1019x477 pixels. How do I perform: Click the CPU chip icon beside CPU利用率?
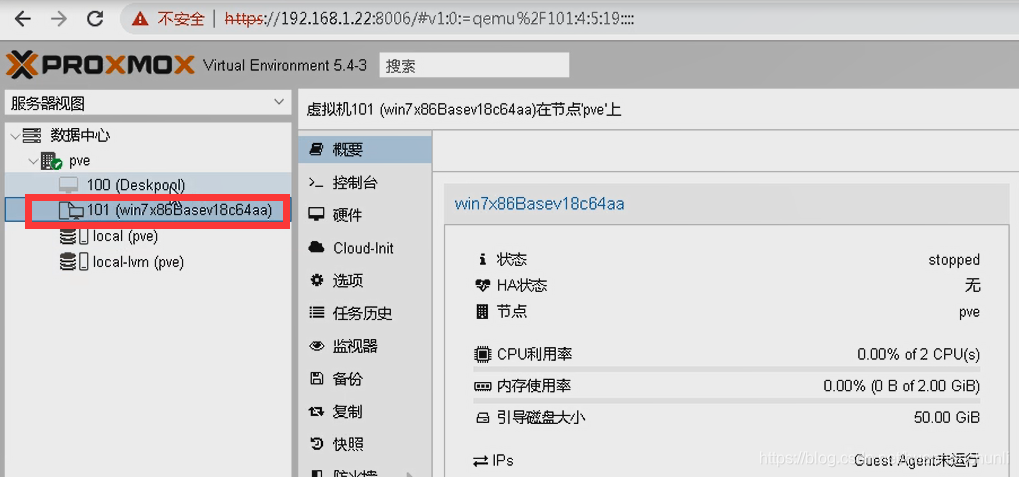[482, 355]
